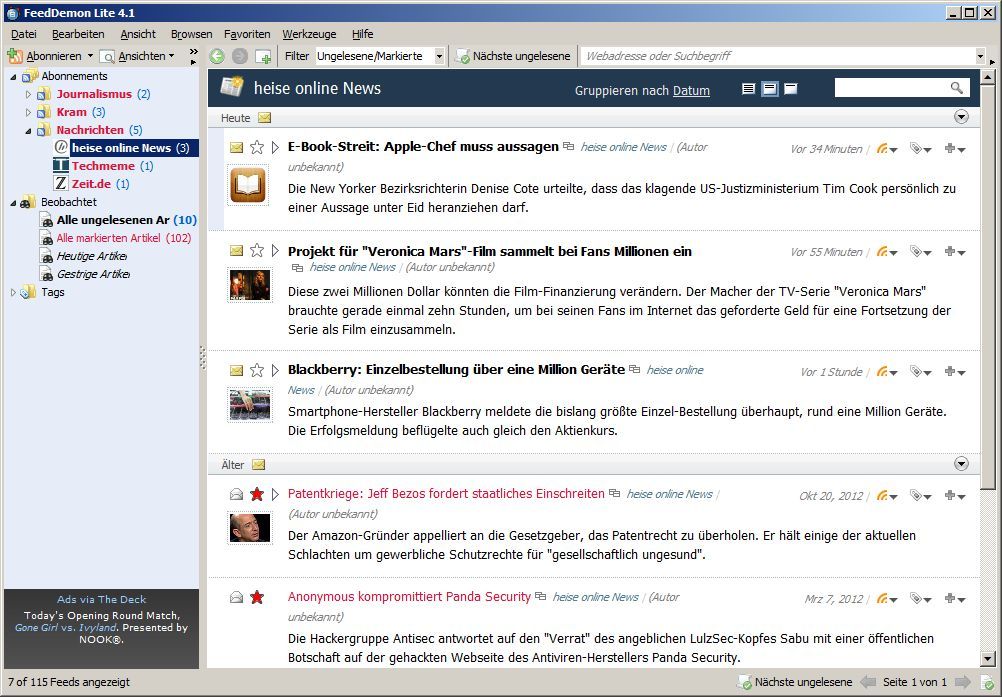Toggle read envelope of Patentkriege article

click(236, 494)
